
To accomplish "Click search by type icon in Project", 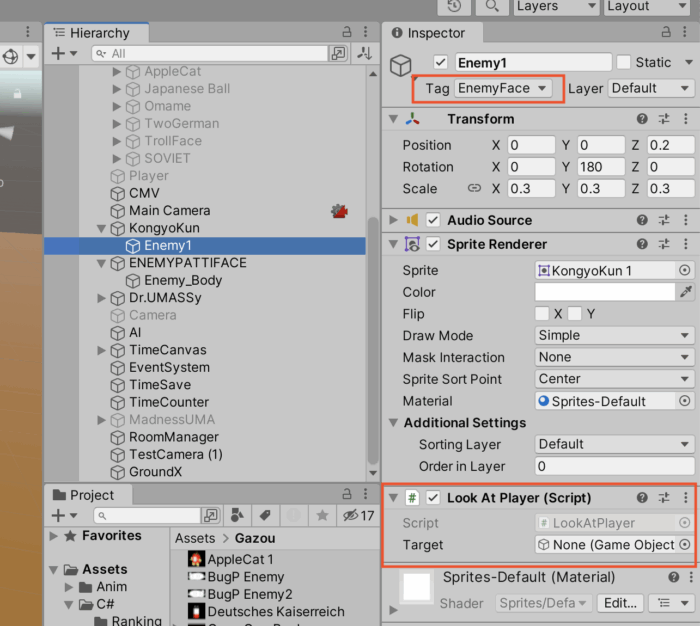I will (x=237, y=515).
